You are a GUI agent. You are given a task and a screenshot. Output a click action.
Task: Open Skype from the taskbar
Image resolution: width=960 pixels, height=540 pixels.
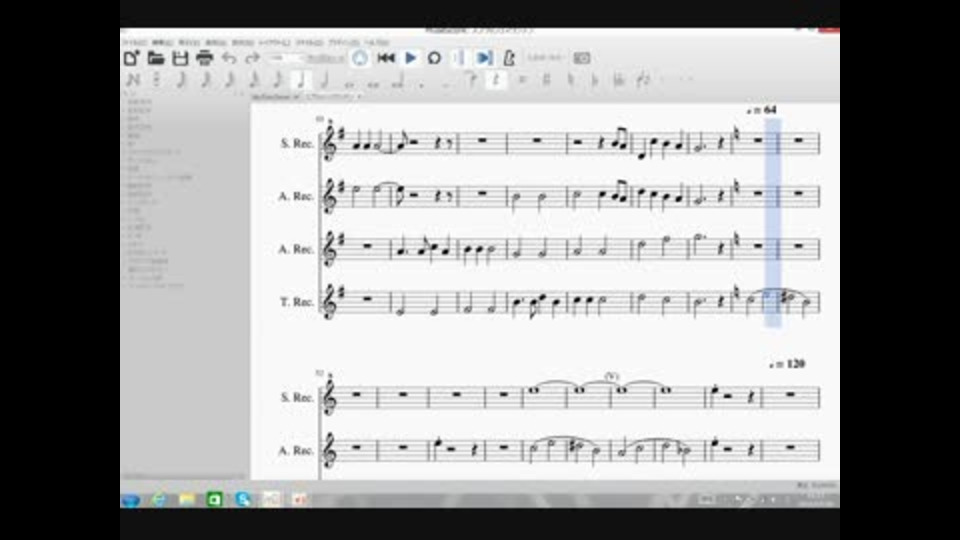pos(243,500)
